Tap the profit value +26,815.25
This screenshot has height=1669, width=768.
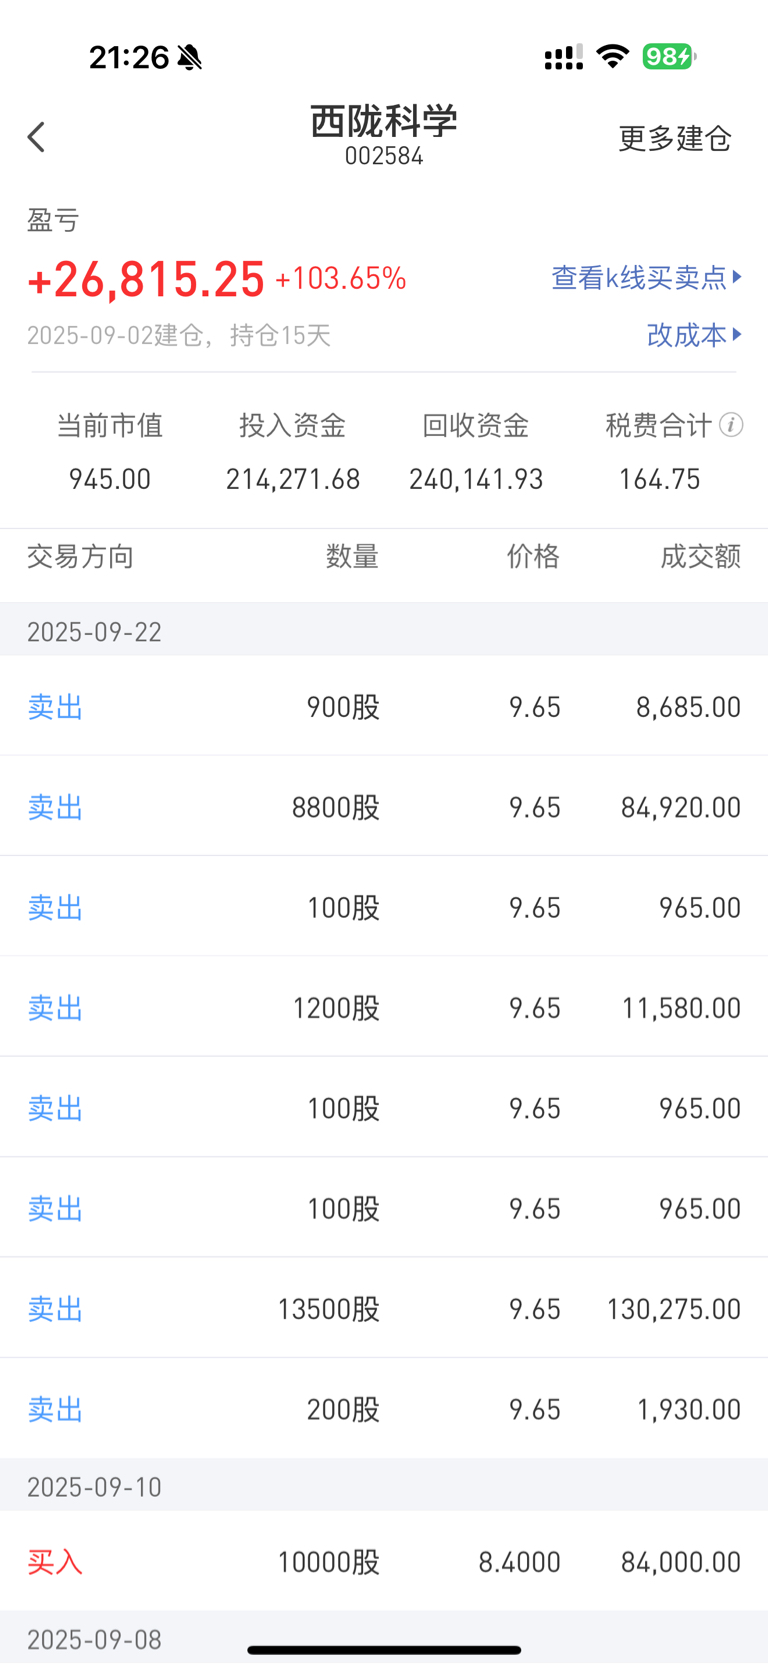(x=146, y=279)
